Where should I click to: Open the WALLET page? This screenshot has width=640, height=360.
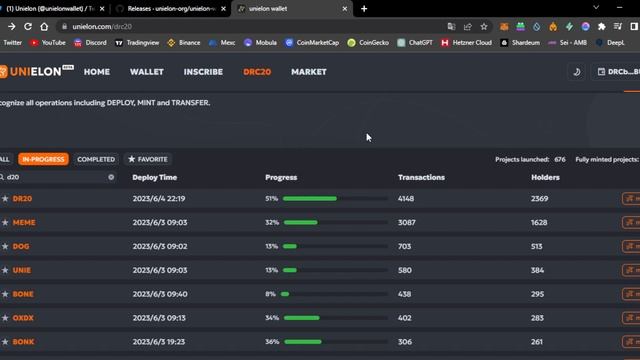pyautogui.click(x=147, y=72)
